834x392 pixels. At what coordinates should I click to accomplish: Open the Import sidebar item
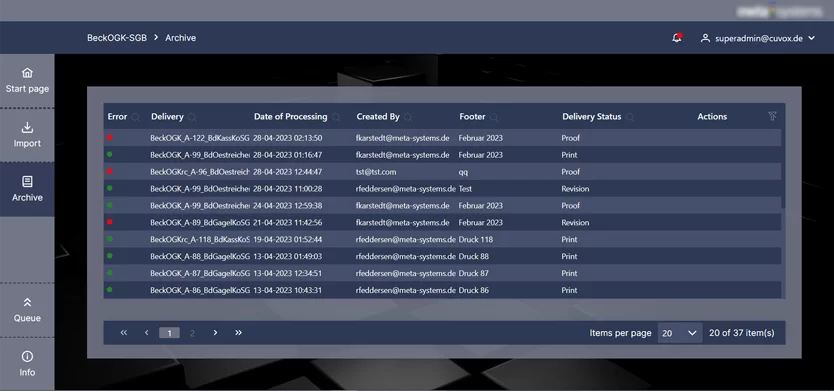coord(27,135)
